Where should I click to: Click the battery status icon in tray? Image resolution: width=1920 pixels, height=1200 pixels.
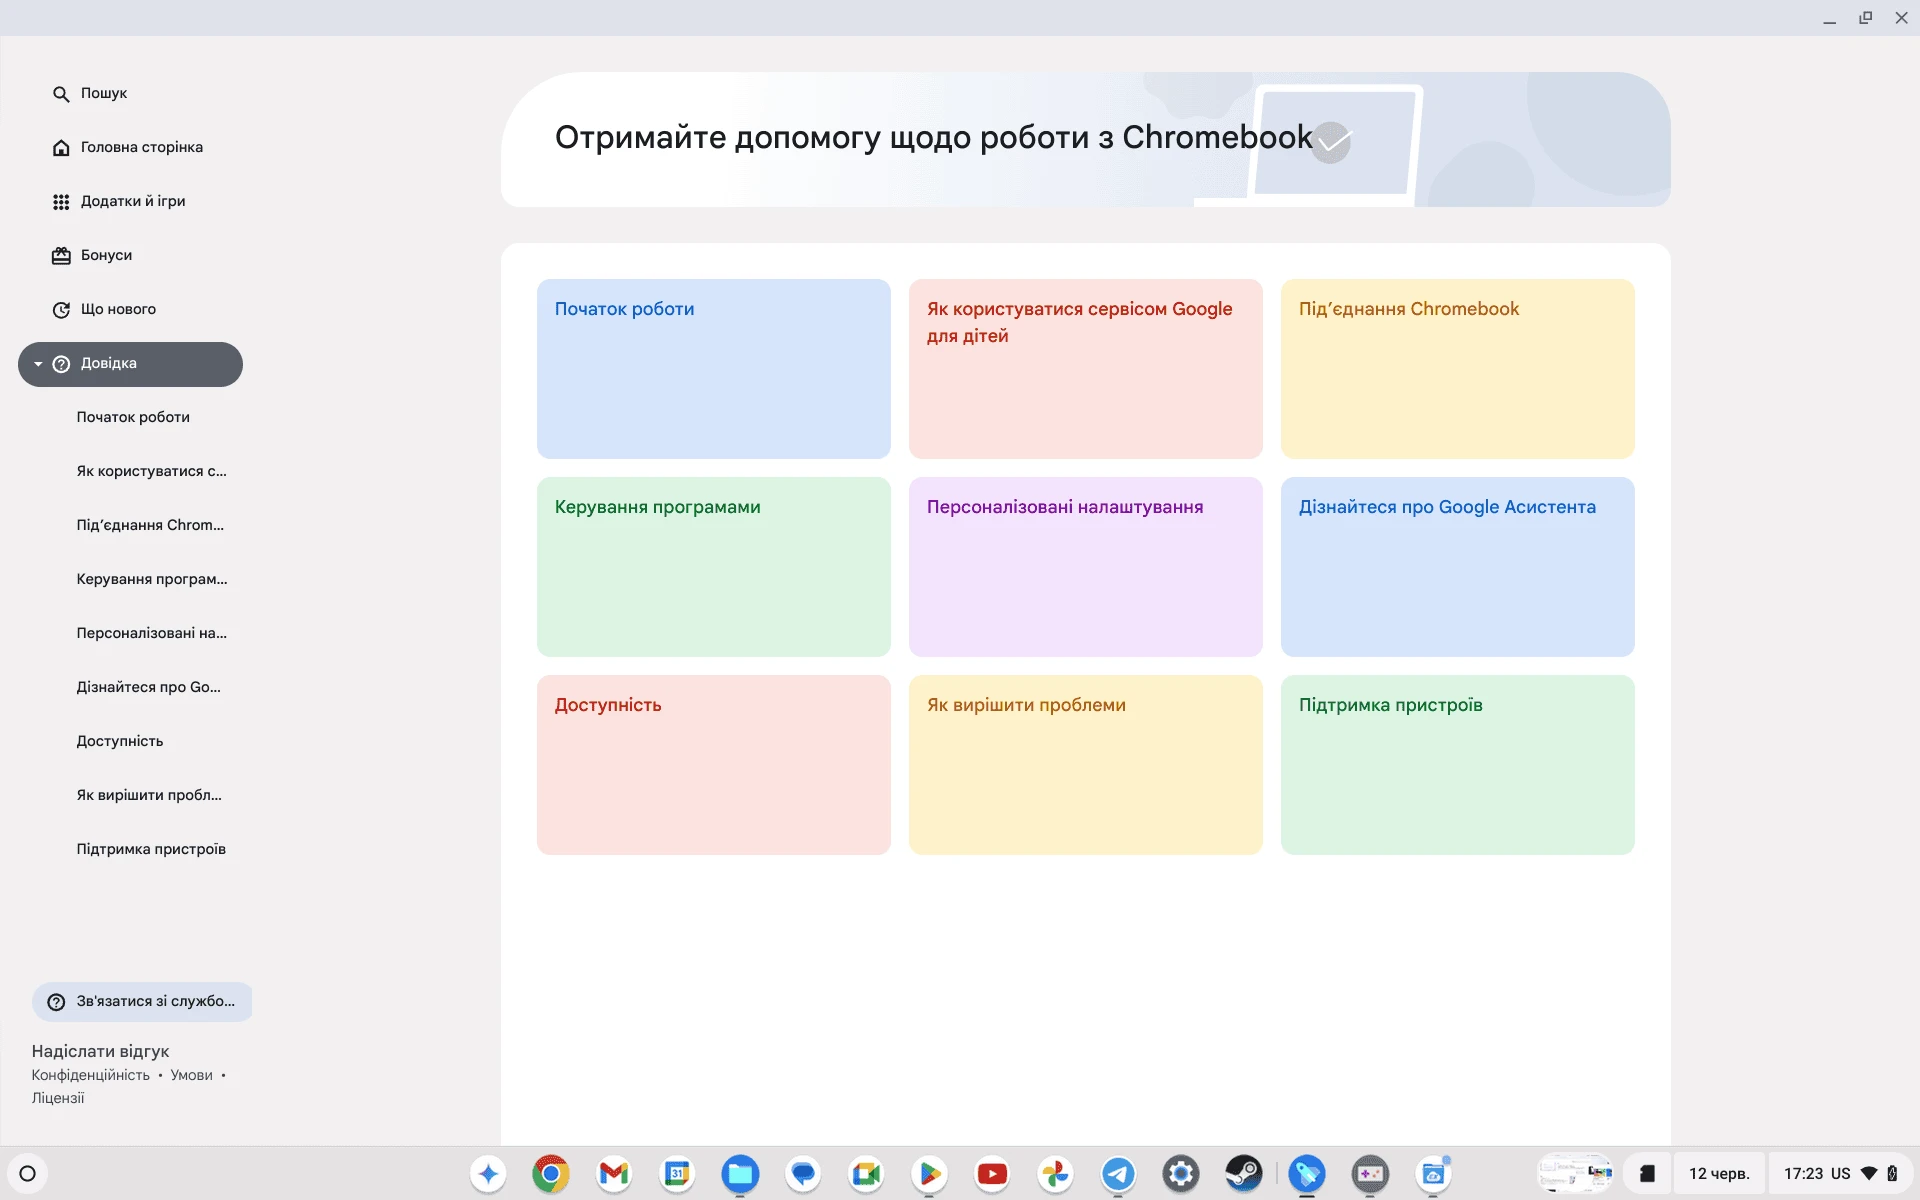point(1892,1174)
